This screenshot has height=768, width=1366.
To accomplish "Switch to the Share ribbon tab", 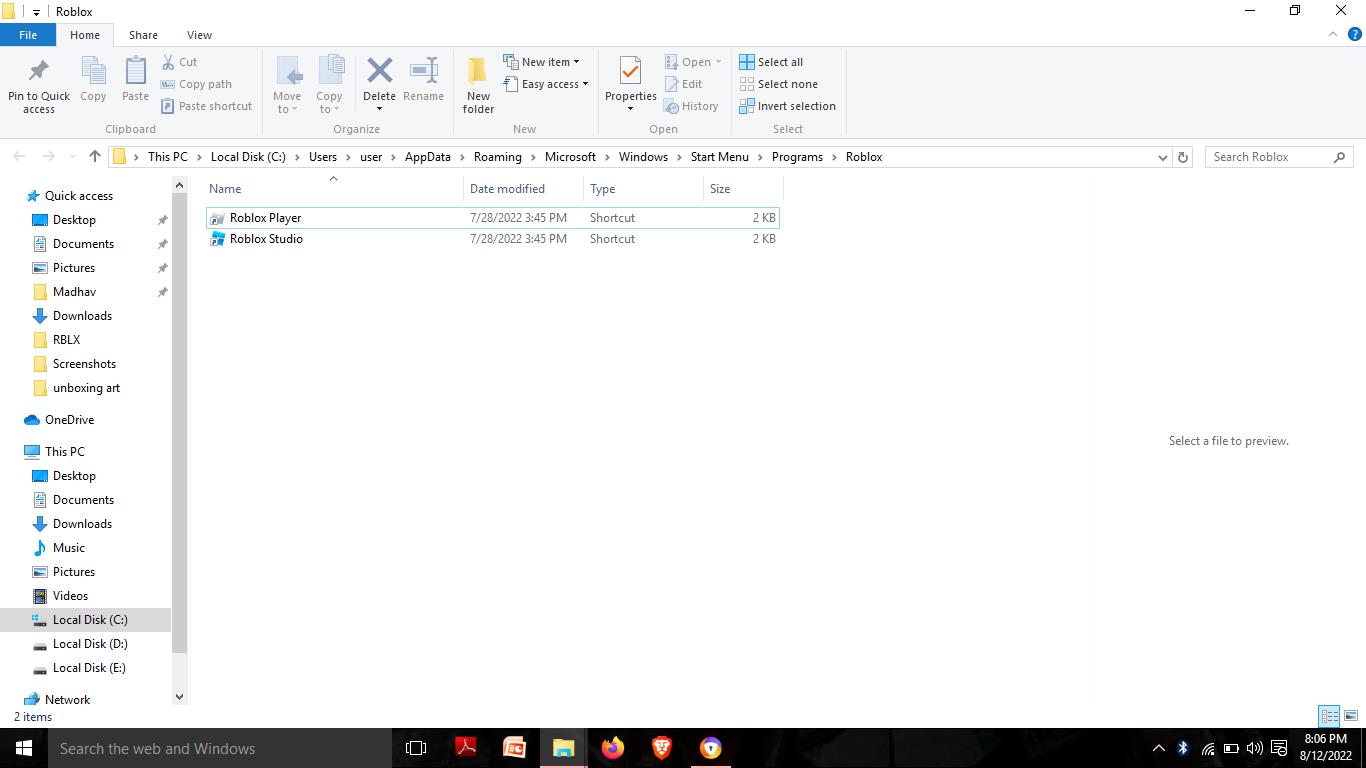I will pyautogui.click(x=143, y=35).
